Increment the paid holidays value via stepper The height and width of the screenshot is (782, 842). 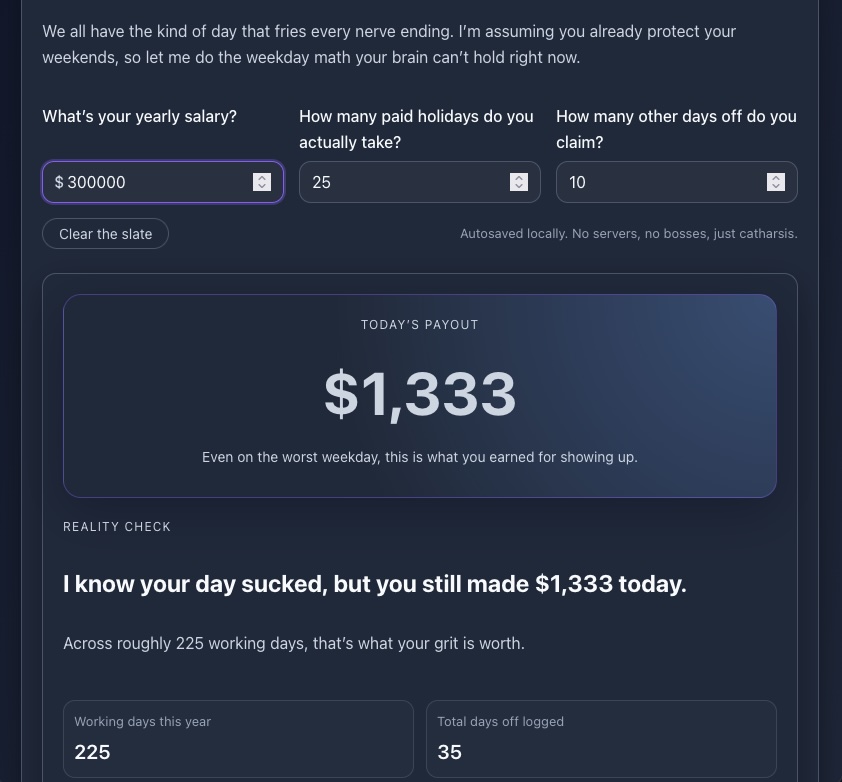tap(518, 178)
